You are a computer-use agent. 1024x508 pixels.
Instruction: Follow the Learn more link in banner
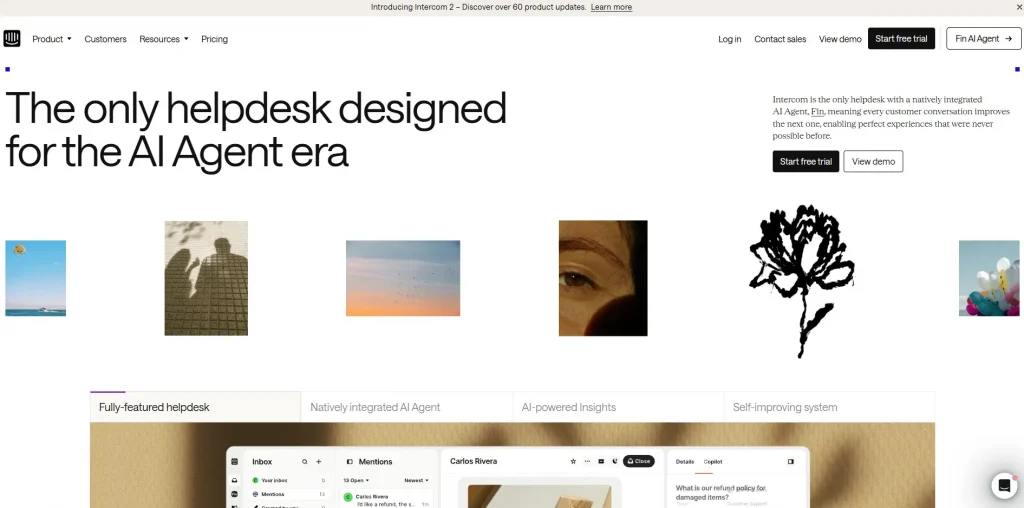(611, 7)
